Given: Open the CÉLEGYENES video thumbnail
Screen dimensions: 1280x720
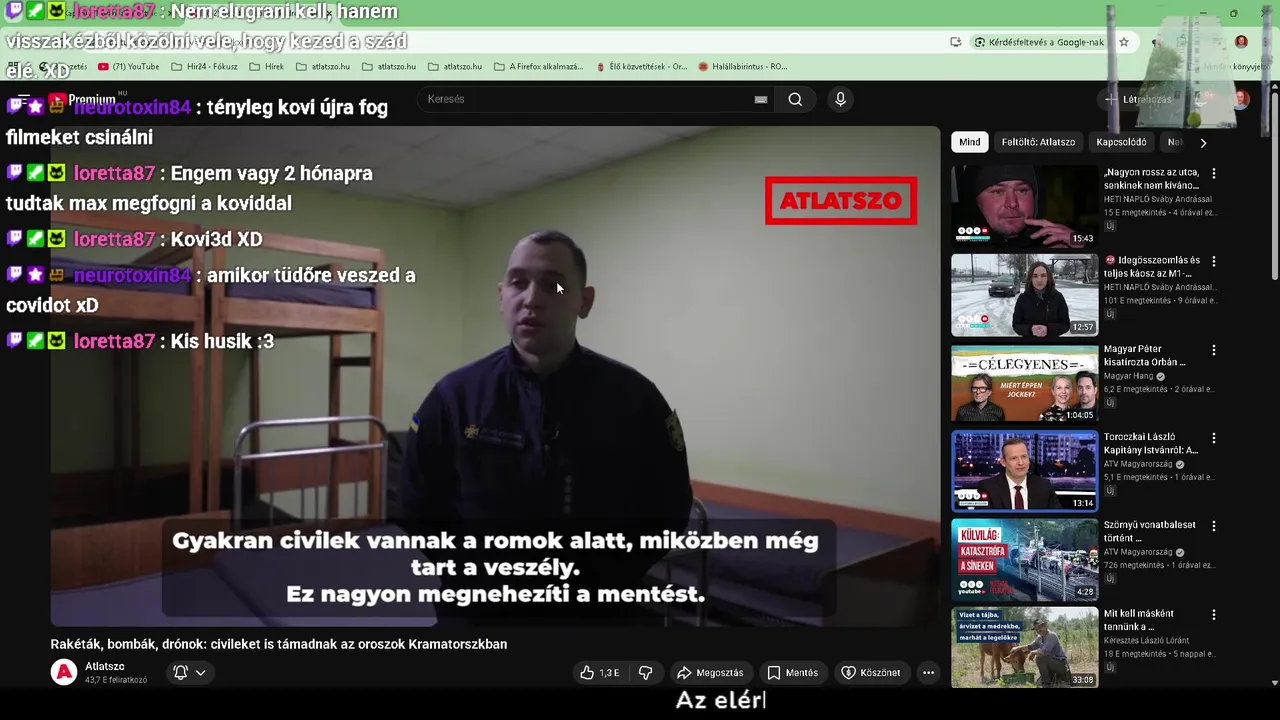Looking at the screenshot, I should 1024,383.
